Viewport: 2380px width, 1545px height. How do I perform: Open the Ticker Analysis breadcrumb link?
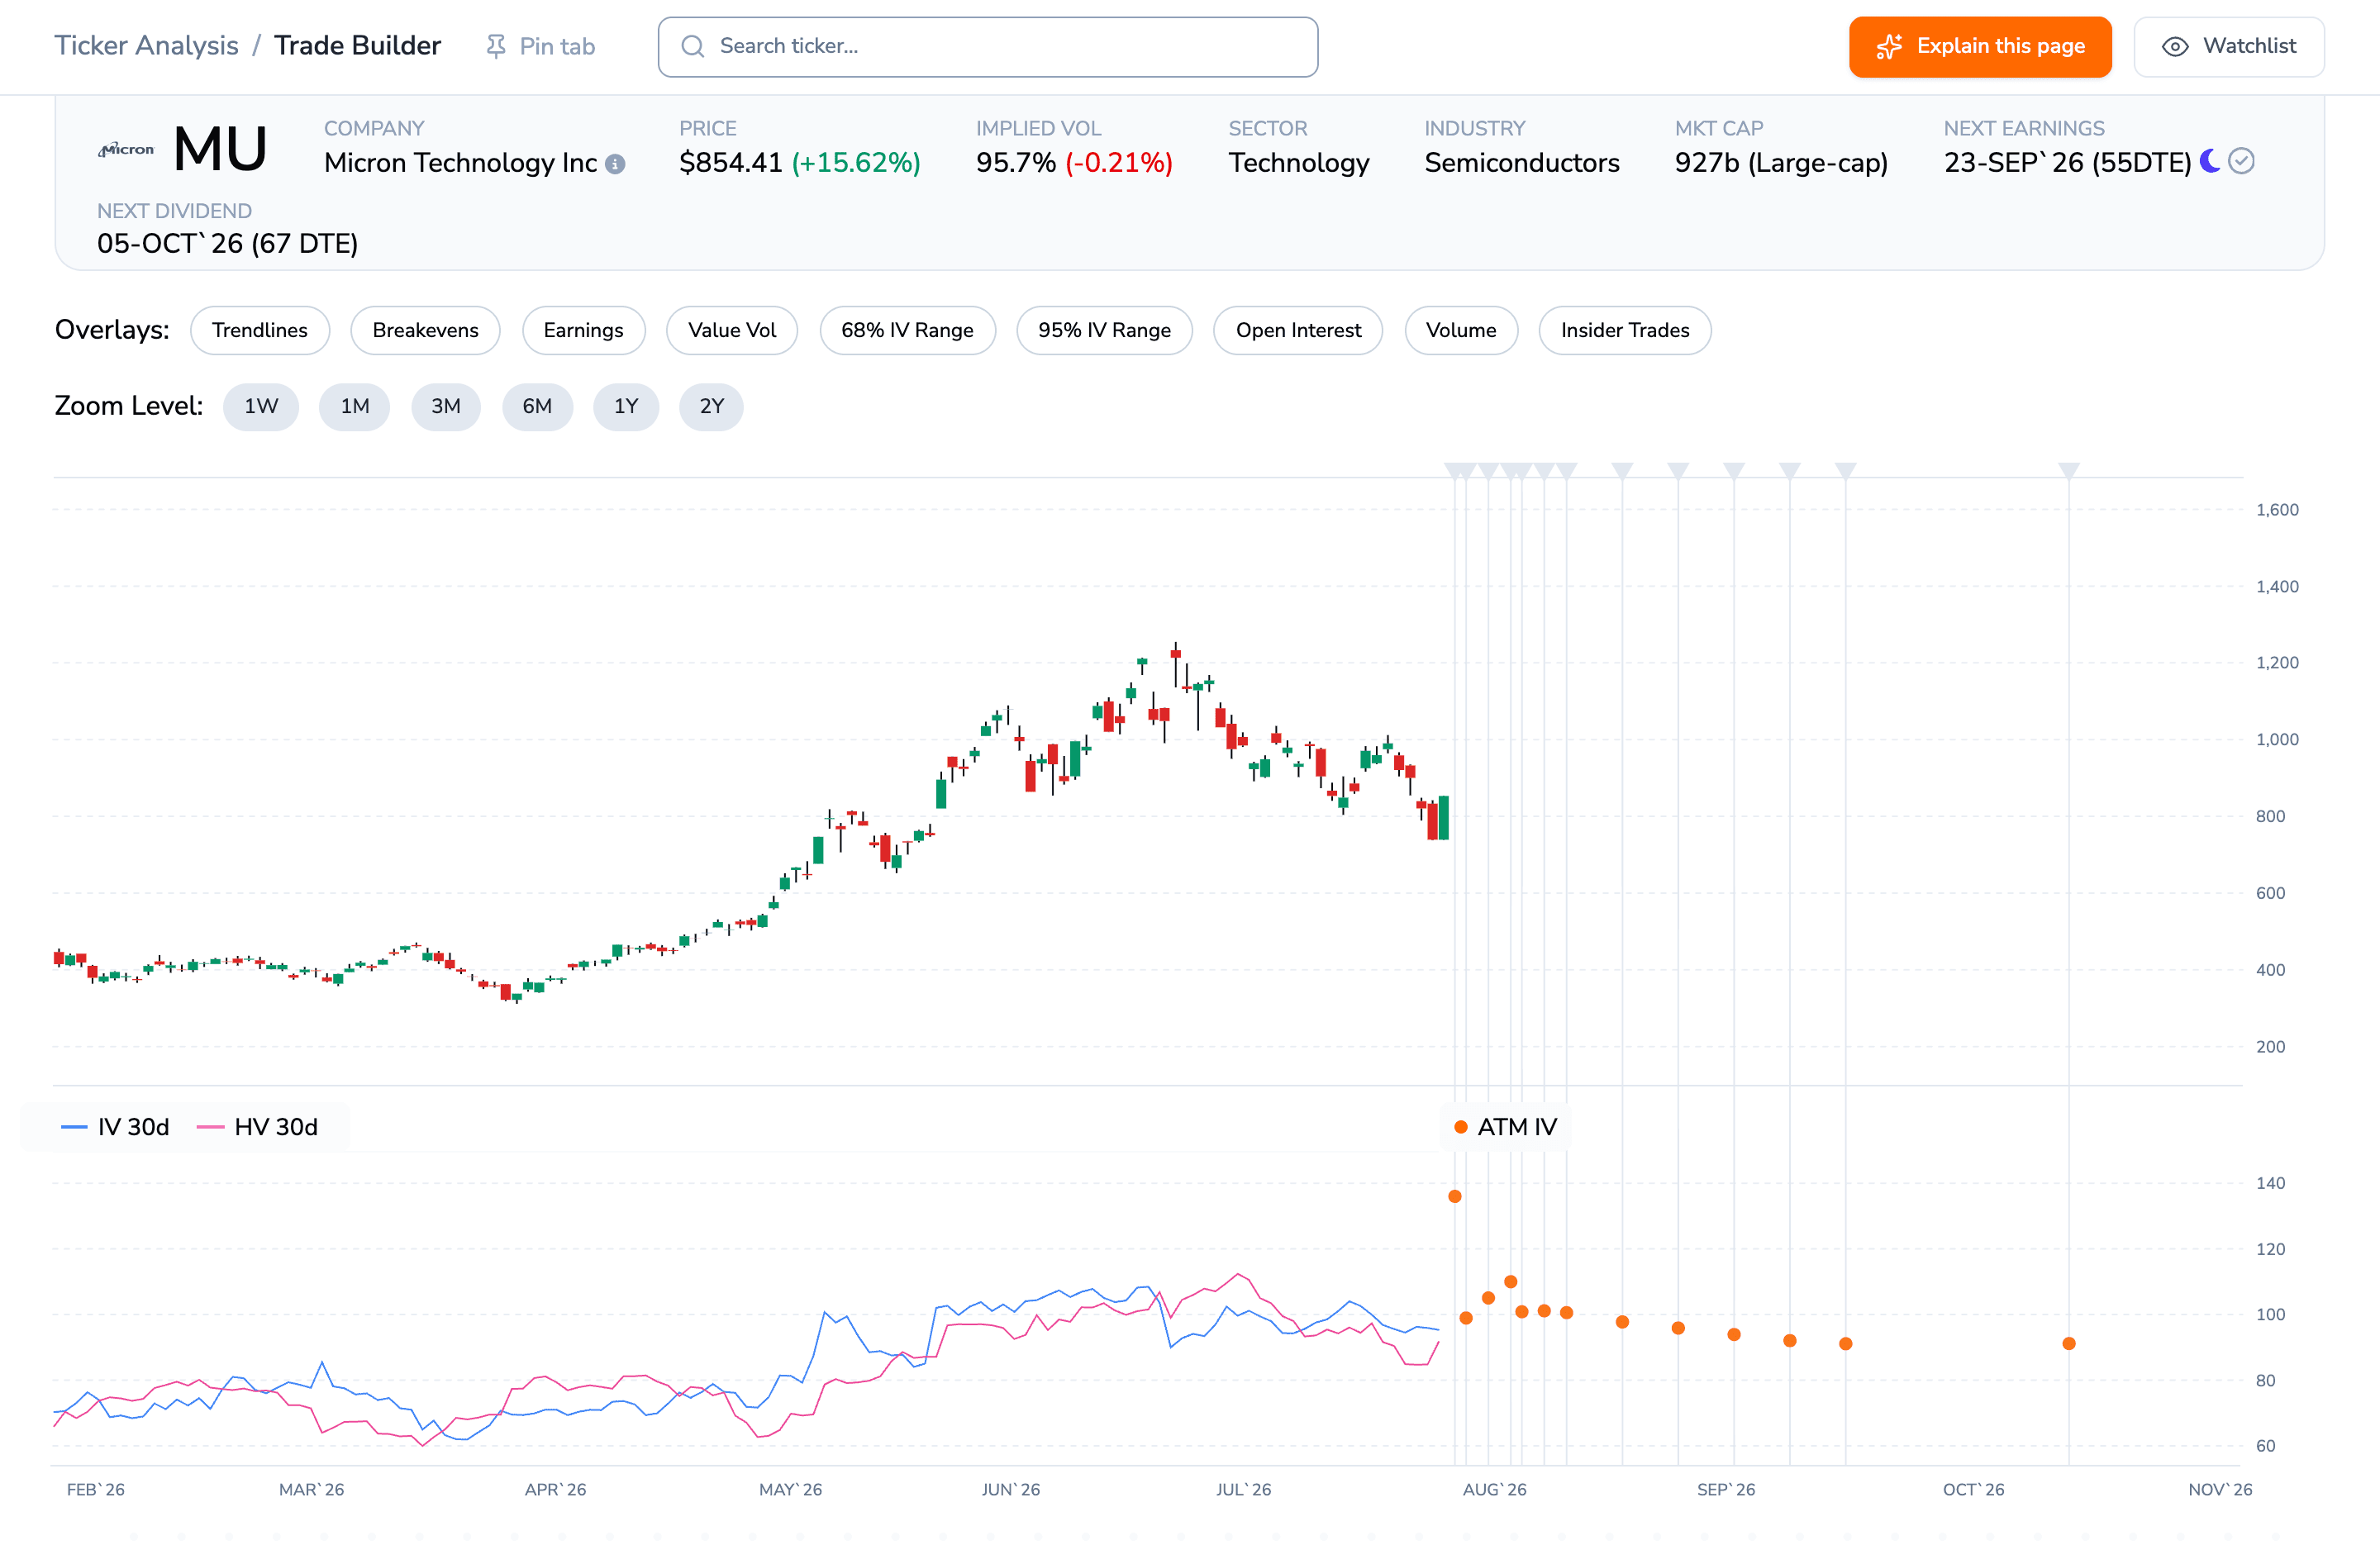pyautogui.click(x=146, y=46)
